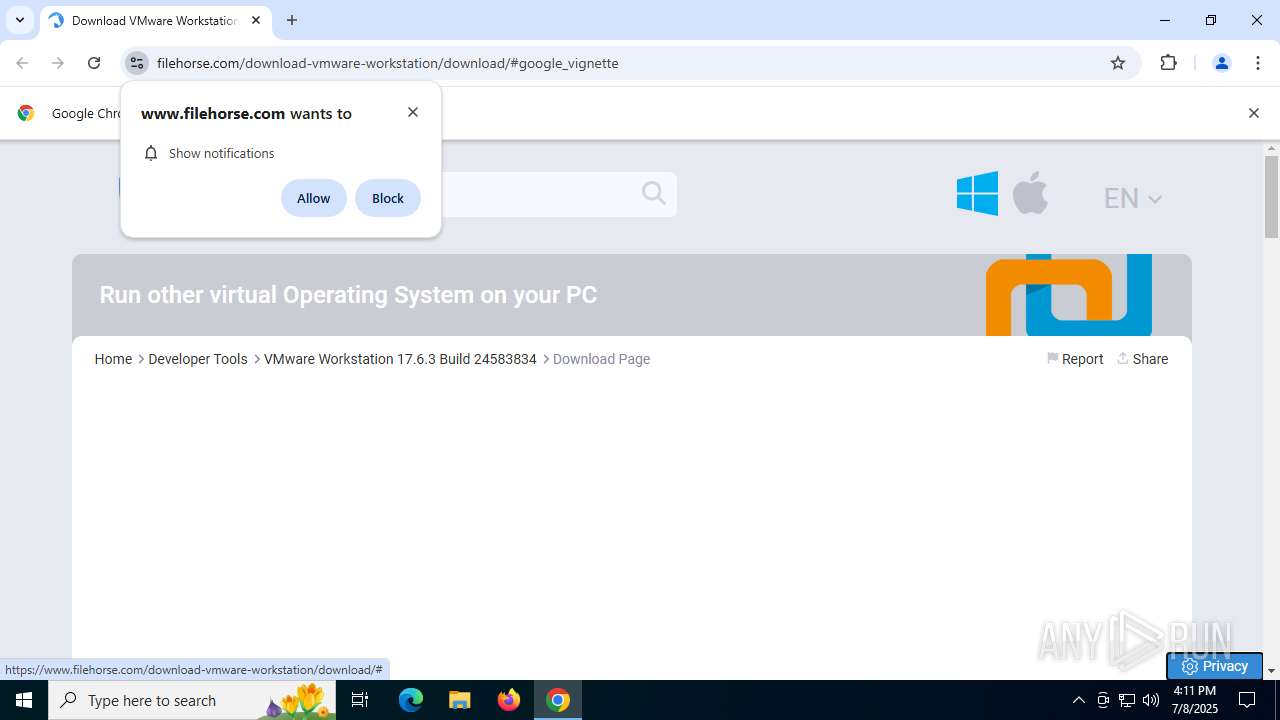
Task: Open the Privacy settings button
Action: point(1214,666)
